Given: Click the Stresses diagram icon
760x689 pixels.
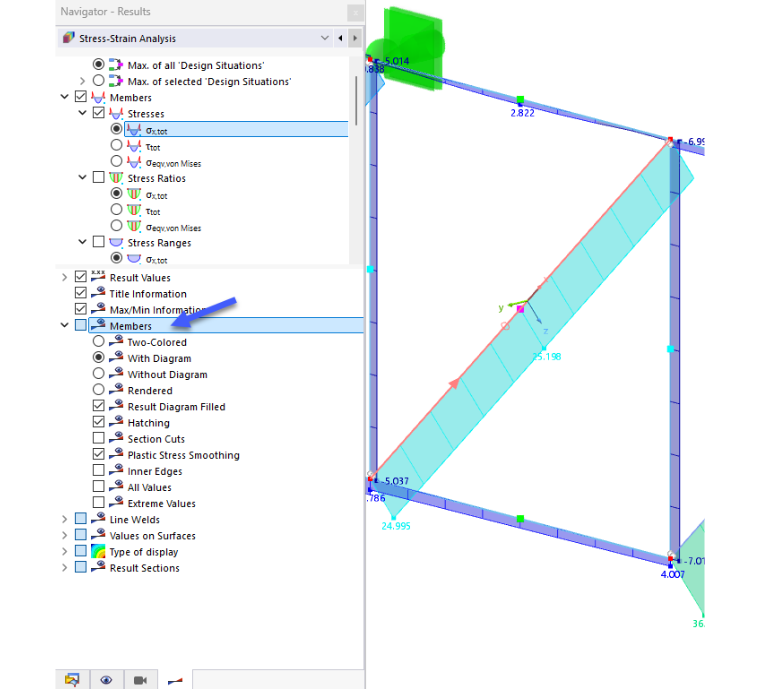Looking at the screenshot, I should click(x=116, y=113).
